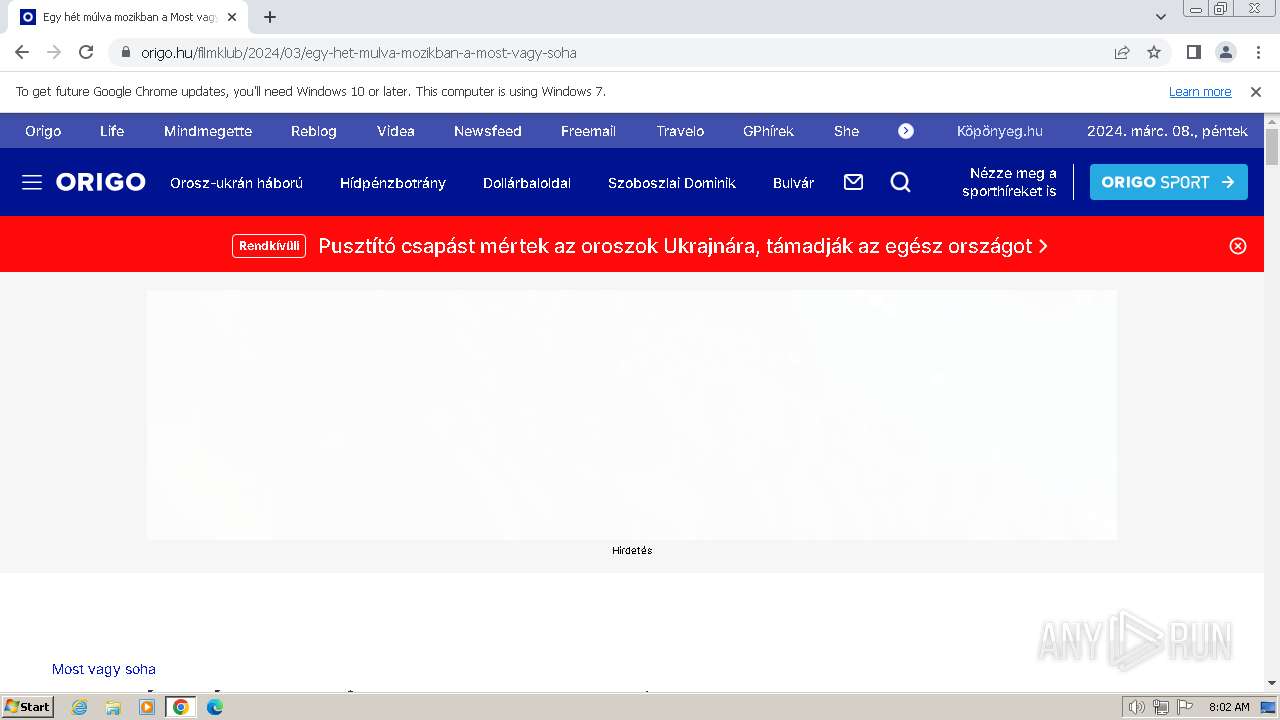1280x720 pixels.
Task: Open the Learn more link
Action: pyautogui.click(x=1200, y=91)
